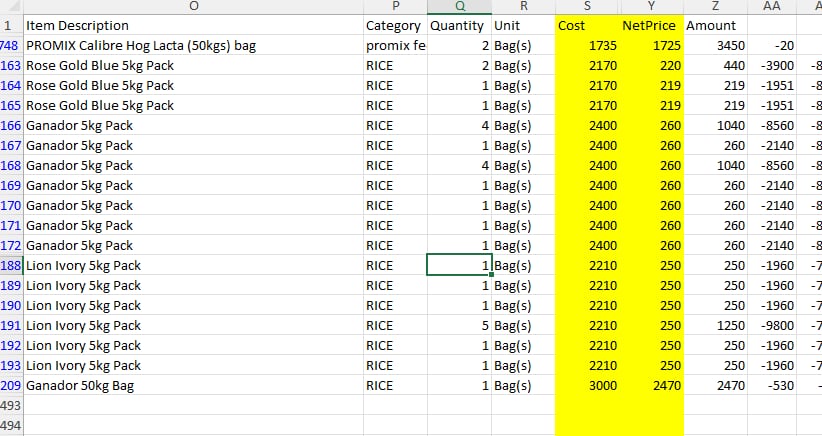The width and height of the screenshot is (822, 436).
Task: Select column O header
Action: 192,7
